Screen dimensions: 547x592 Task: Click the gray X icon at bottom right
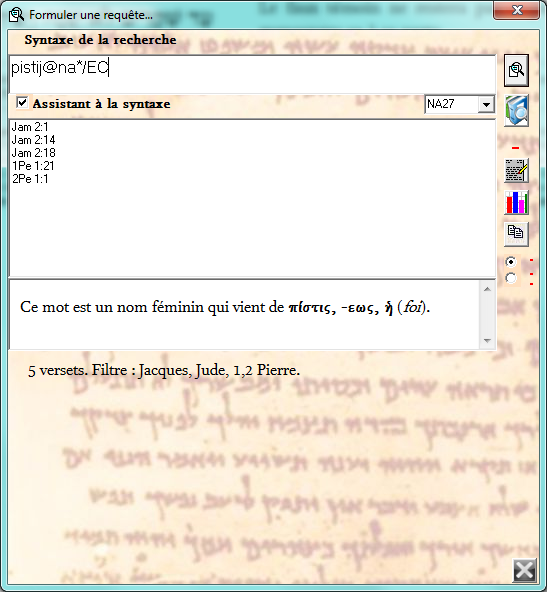525,570
